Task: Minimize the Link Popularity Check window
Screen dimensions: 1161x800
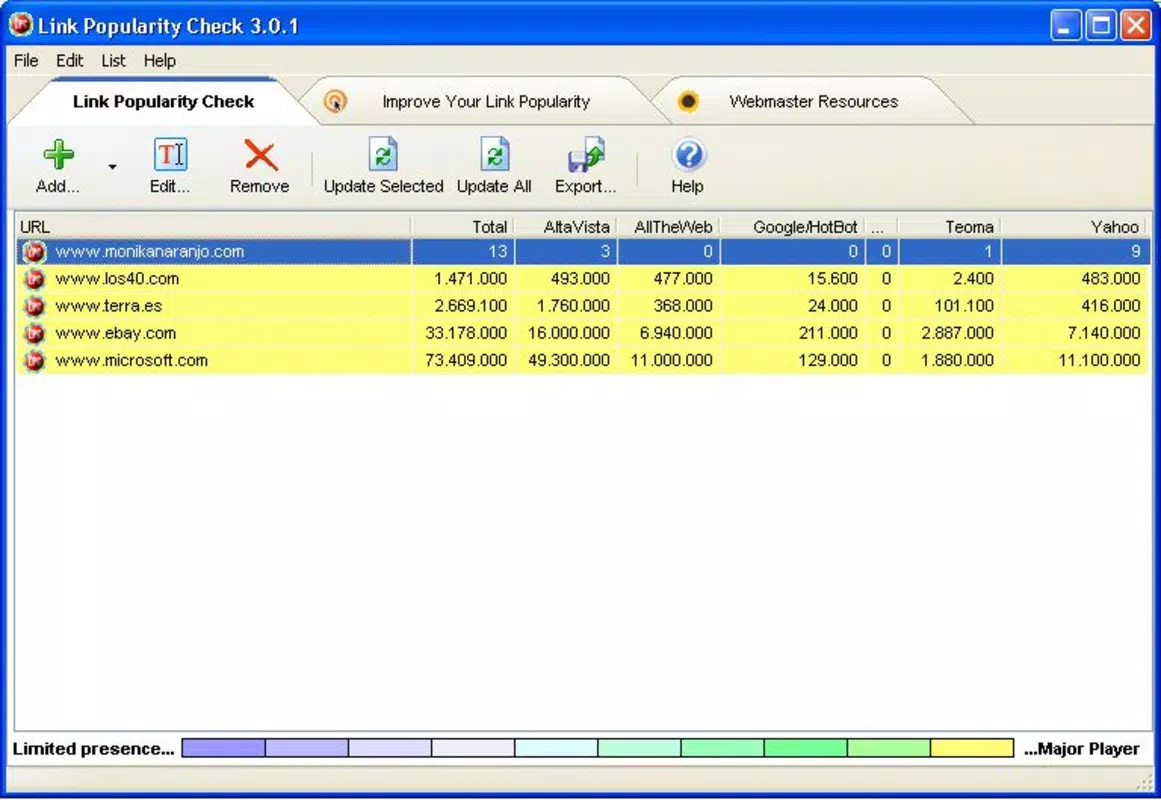Action: [1065, 26]
